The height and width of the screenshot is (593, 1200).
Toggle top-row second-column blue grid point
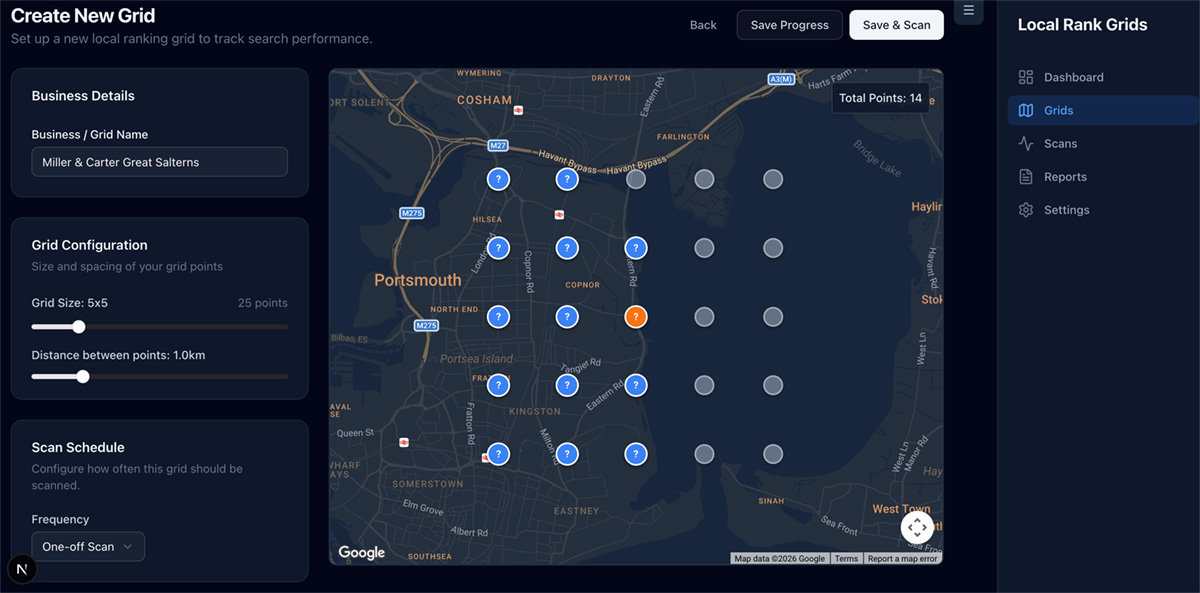[x=567, y=180]
